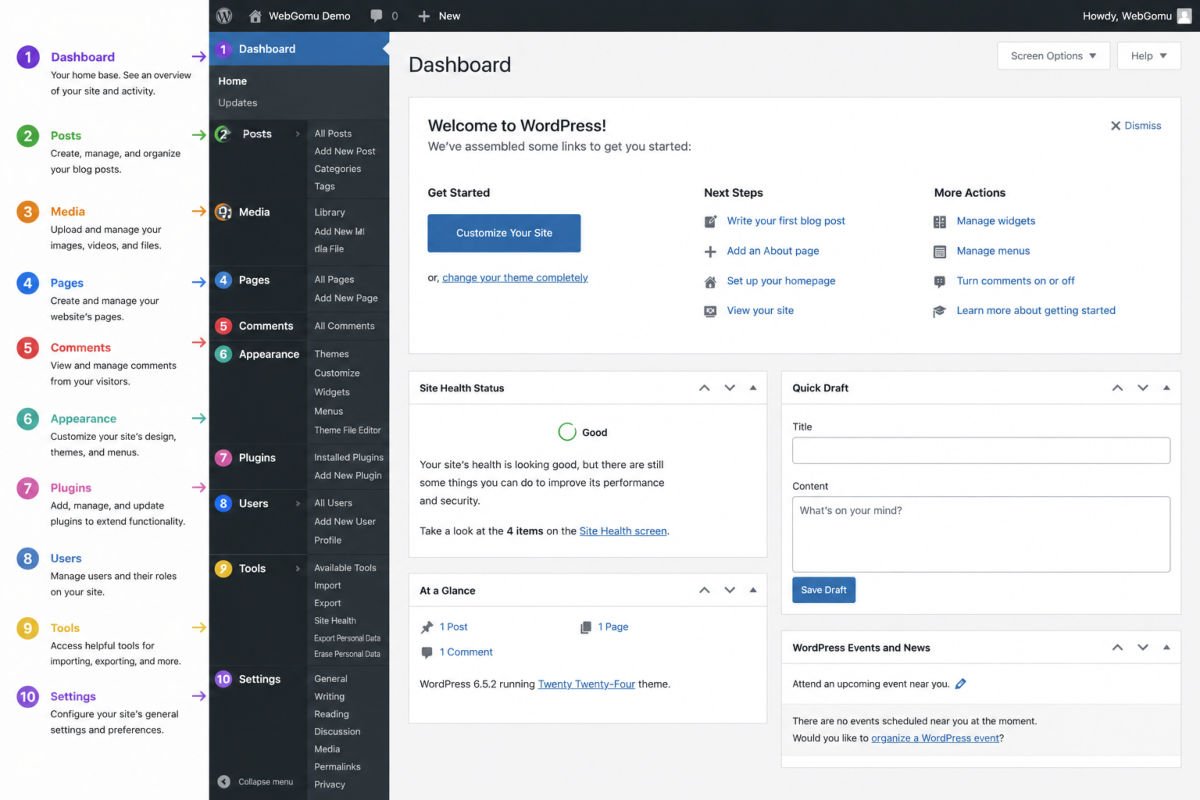Viewport: 1200px width, 800px height.
Task: Move WordPress Events and News panel up
Action: coord(1118,648)
